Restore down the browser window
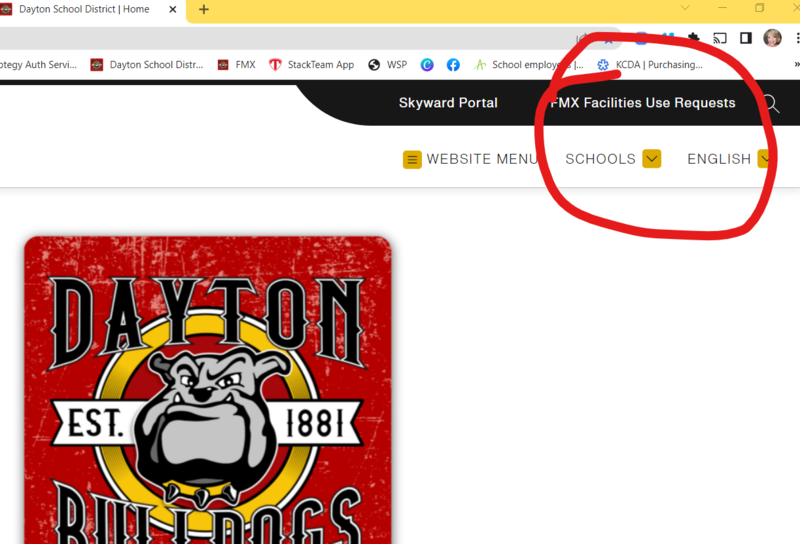 pyautogui.click(x=760, y=8)
